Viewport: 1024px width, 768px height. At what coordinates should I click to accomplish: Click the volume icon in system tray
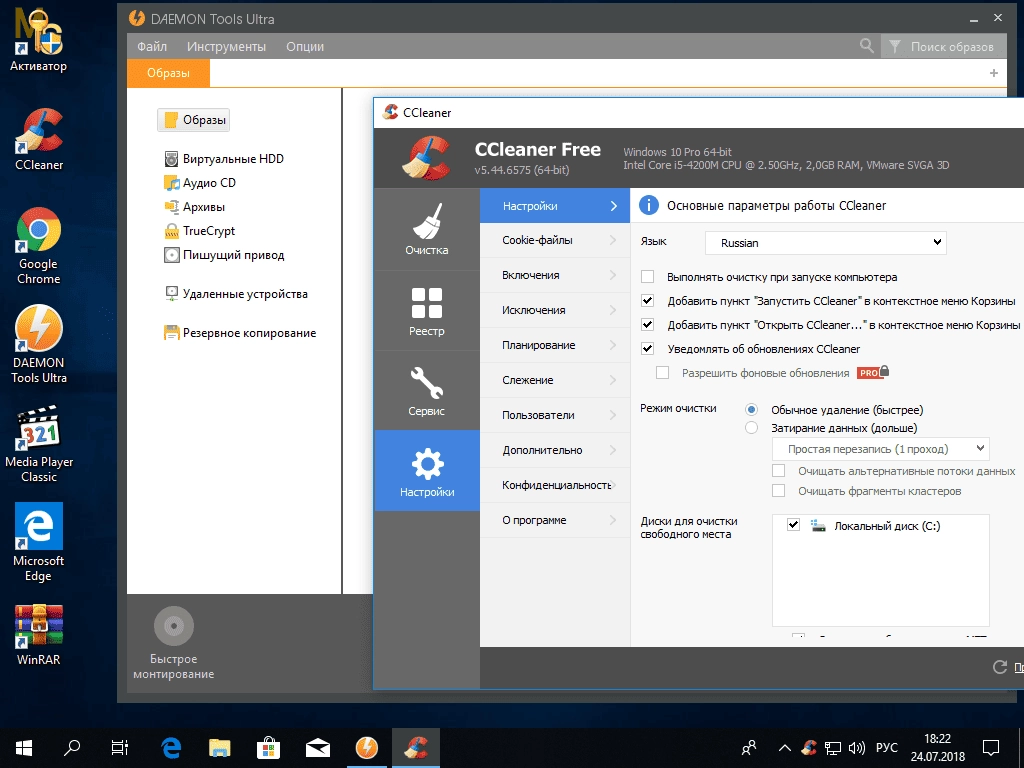pyautogui.click(x=856, y=748)
